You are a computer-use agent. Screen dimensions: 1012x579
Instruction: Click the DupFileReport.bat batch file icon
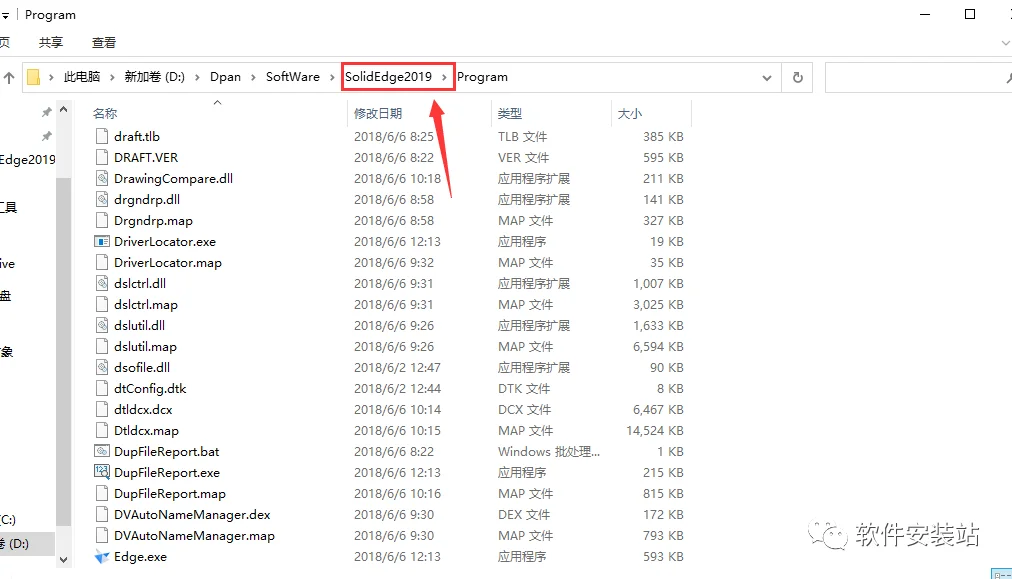click(101, 451)
